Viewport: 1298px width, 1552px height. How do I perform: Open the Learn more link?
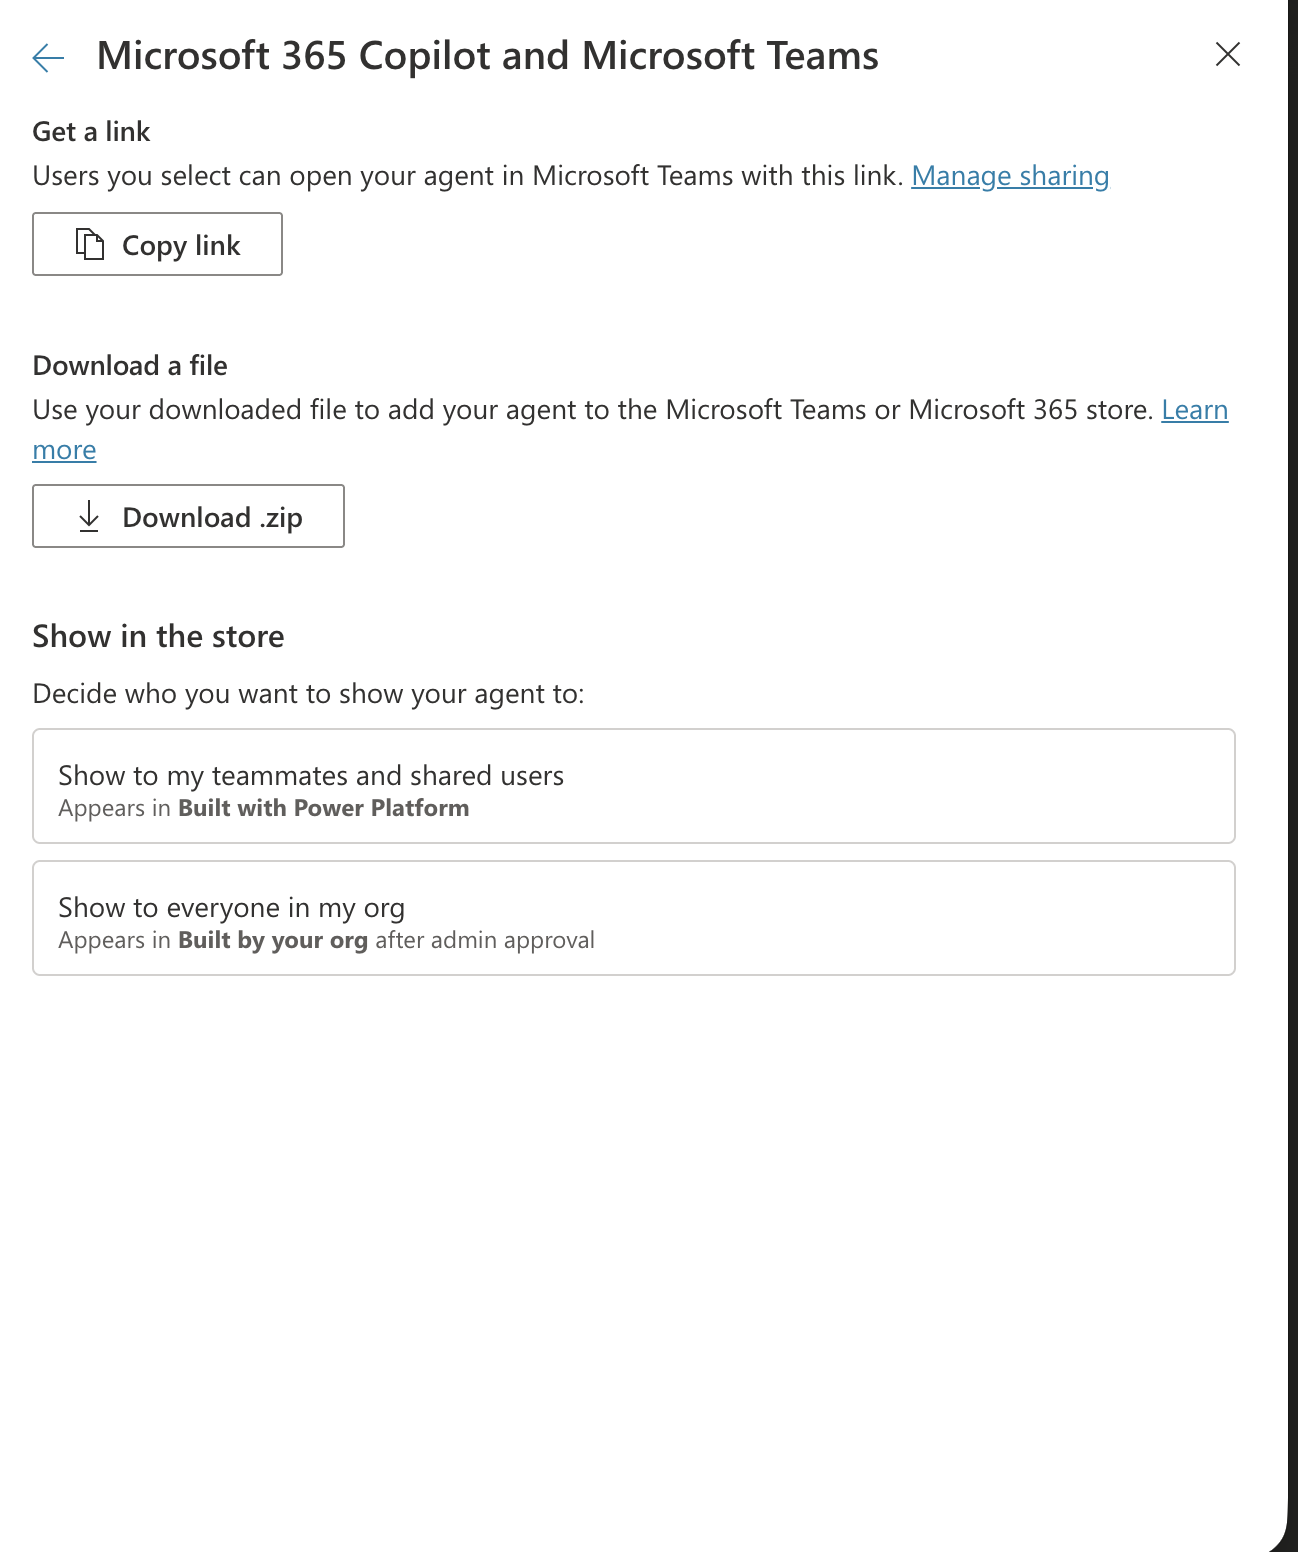click(1195, 410)
